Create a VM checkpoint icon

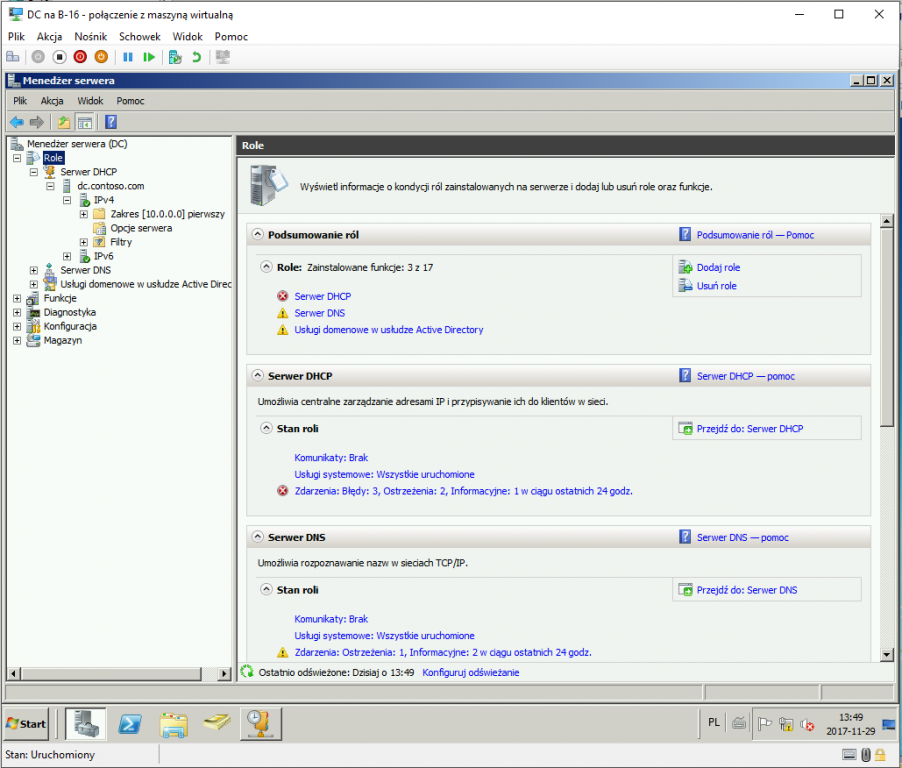pyautogui.click(x=175, y=57)
